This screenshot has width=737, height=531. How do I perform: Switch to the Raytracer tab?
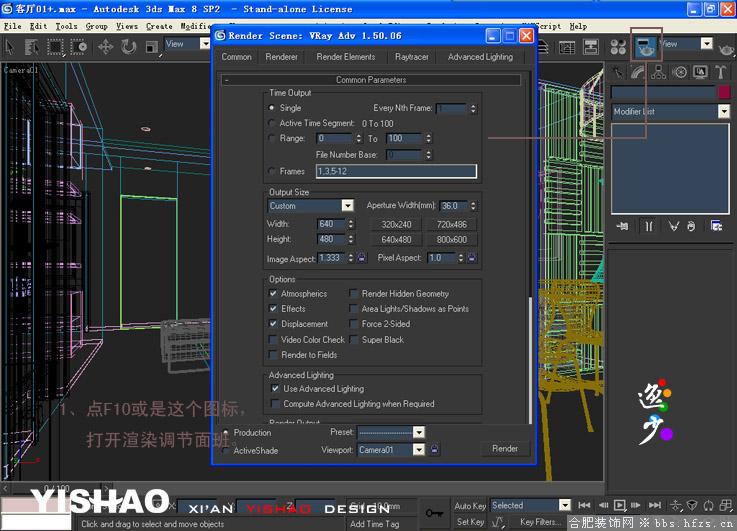coord(412,57)
